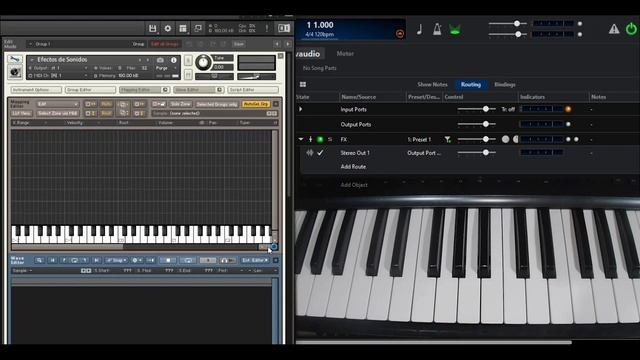
Task: Open the Instrument Options tab in Kontakt
Action: 36,89
